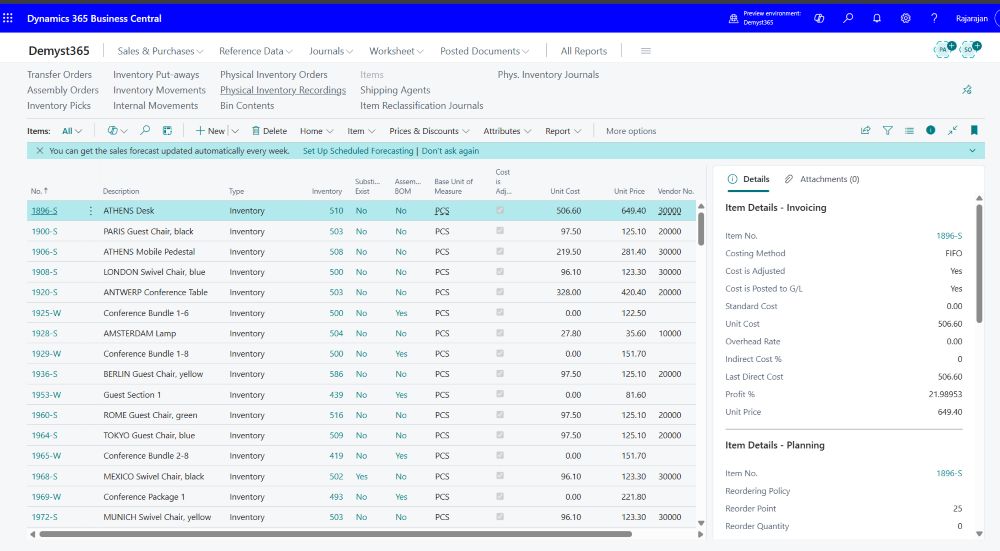
Task: Open the Tell Me search magnifier in the header
Action: click(848, 18)
